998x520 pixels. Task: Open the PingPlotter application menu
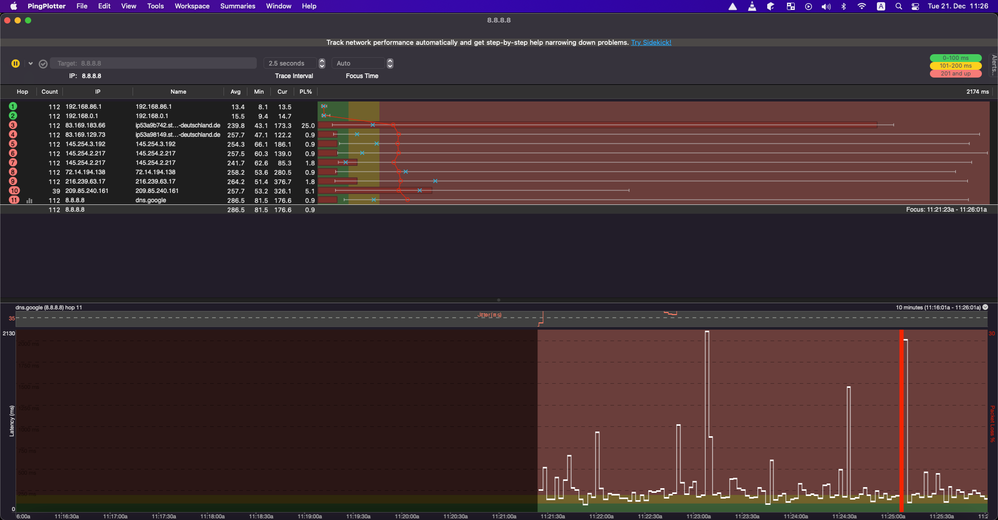46,6
